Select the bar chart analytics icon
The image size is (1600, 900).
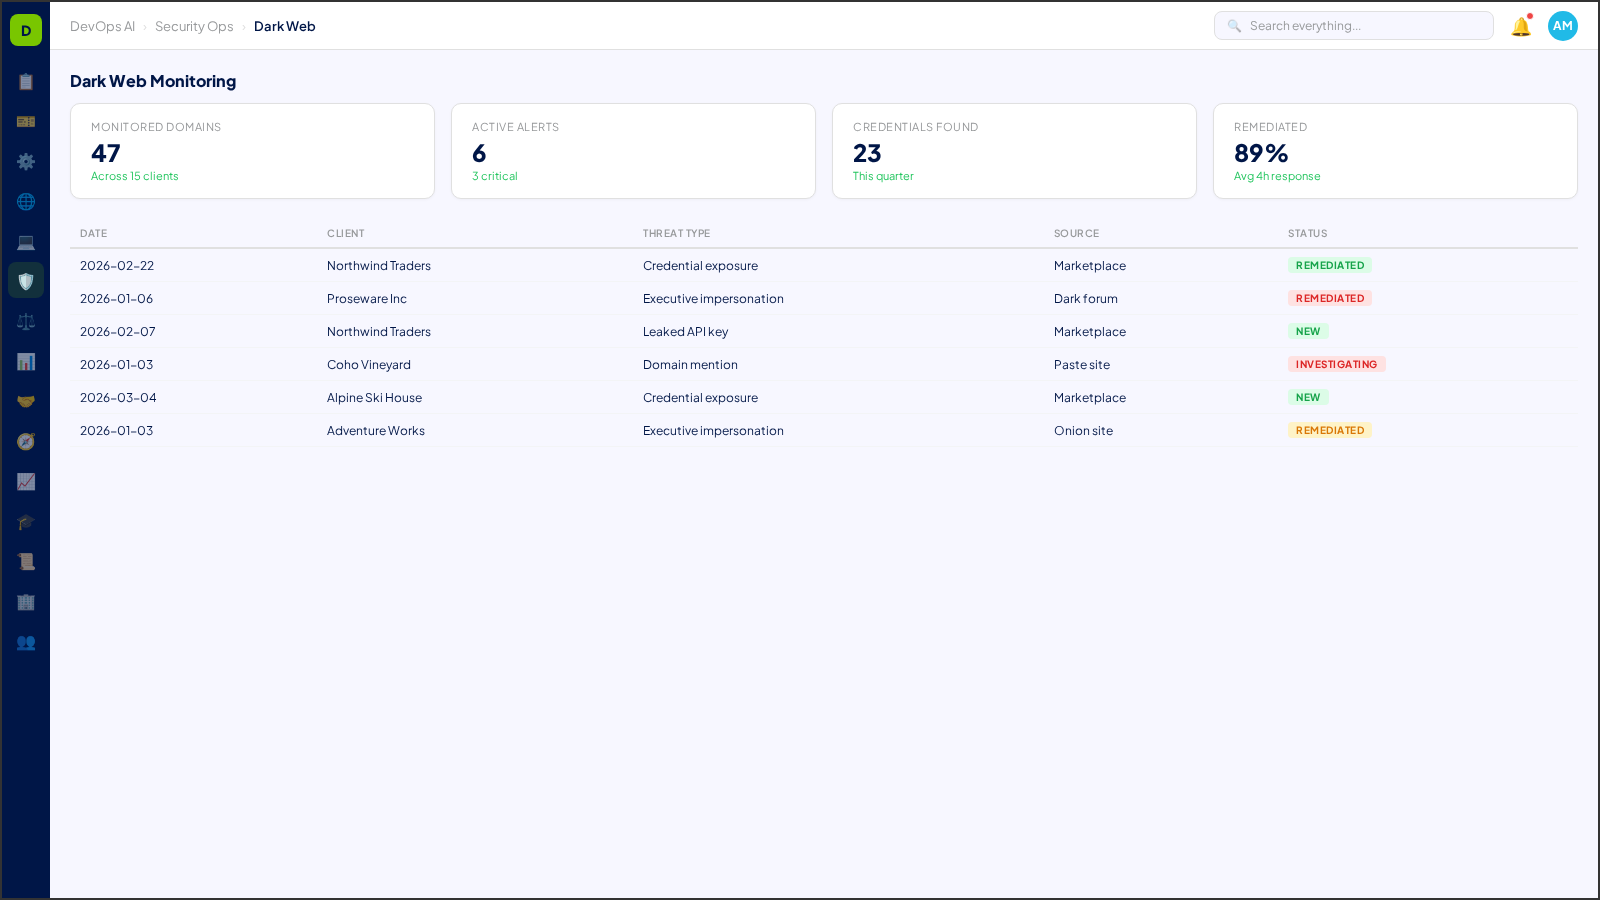[26, 361]
